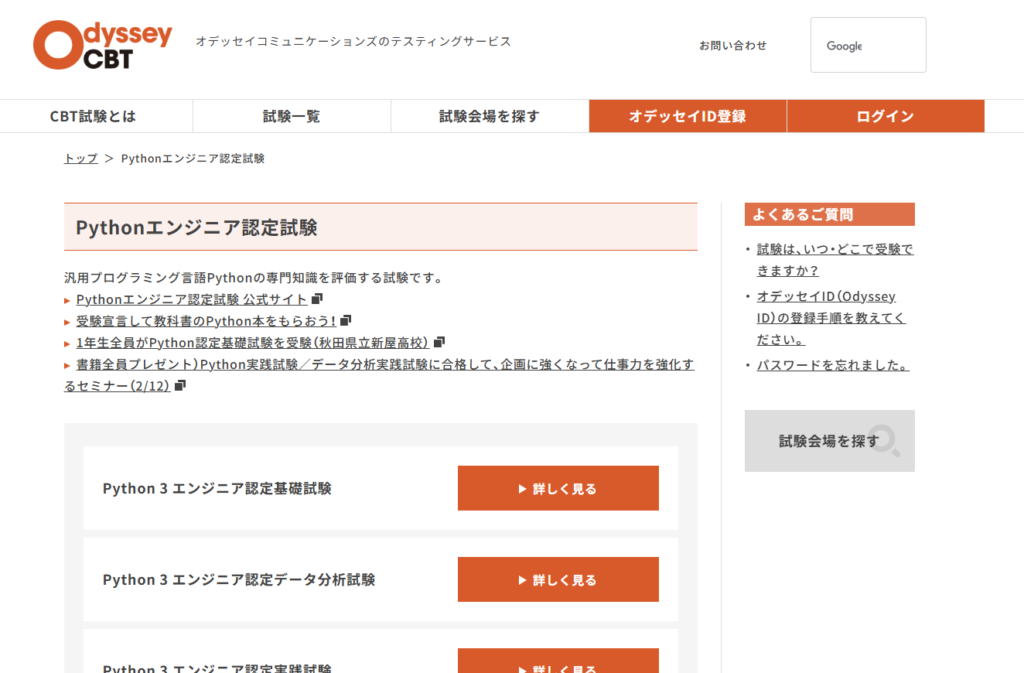Open Pythonエンジニア認定試験 公式サイト link
The height and width of the screenshot is (673, 1024).
tap(191, 299)
